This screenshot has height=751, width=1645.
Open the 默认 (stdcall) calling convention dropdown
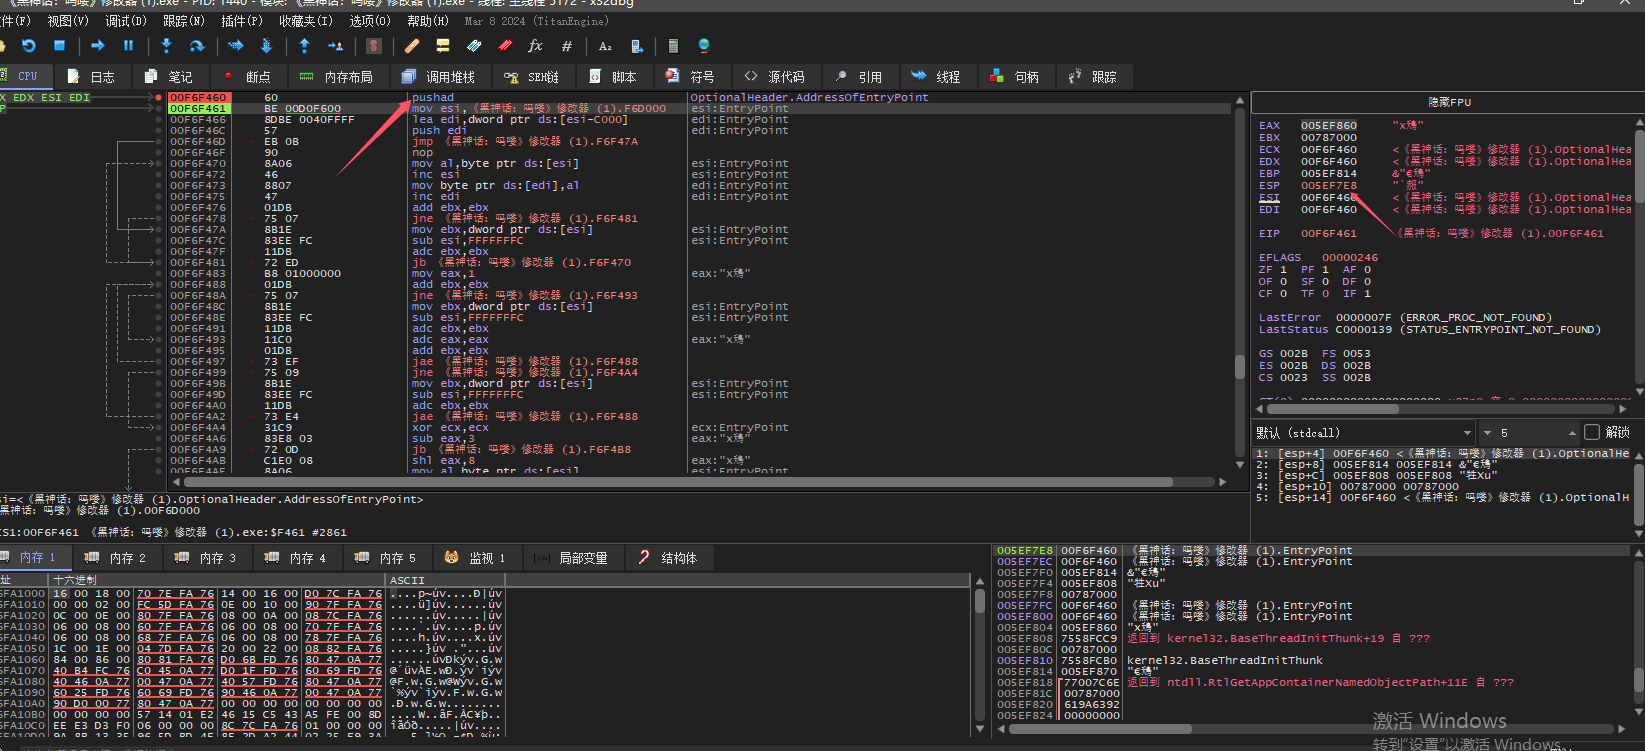point(1364,433)
